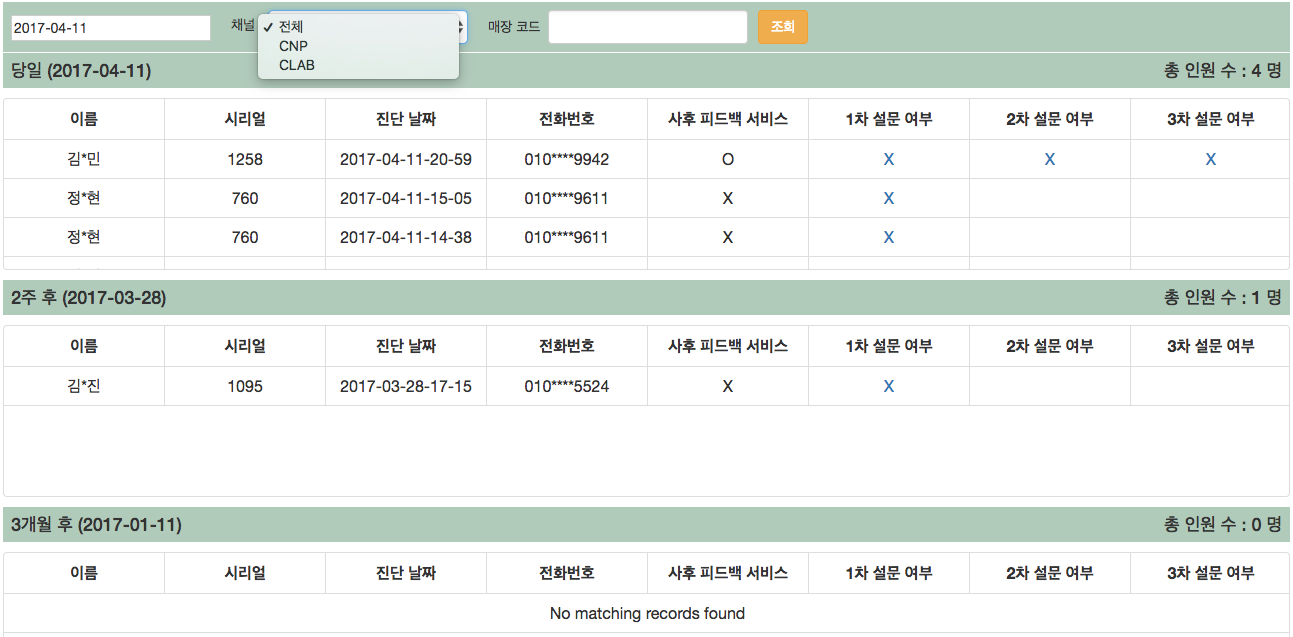Click the blue X in 김*민's 1차 설문 여부 column
Image resolution: width=1293 pixels, height=637 pixels.
tap(888, 158)
